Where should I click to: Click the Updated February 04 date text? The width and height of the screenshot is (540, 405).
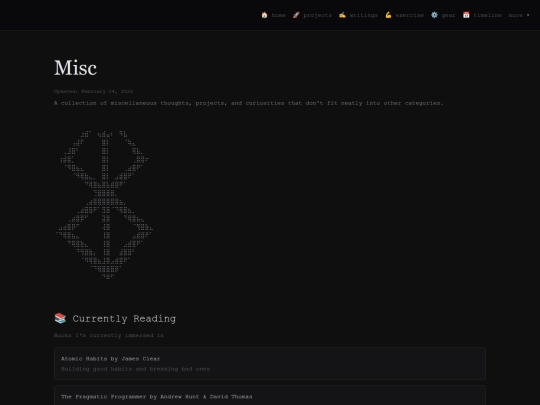(x=93, y=91)
